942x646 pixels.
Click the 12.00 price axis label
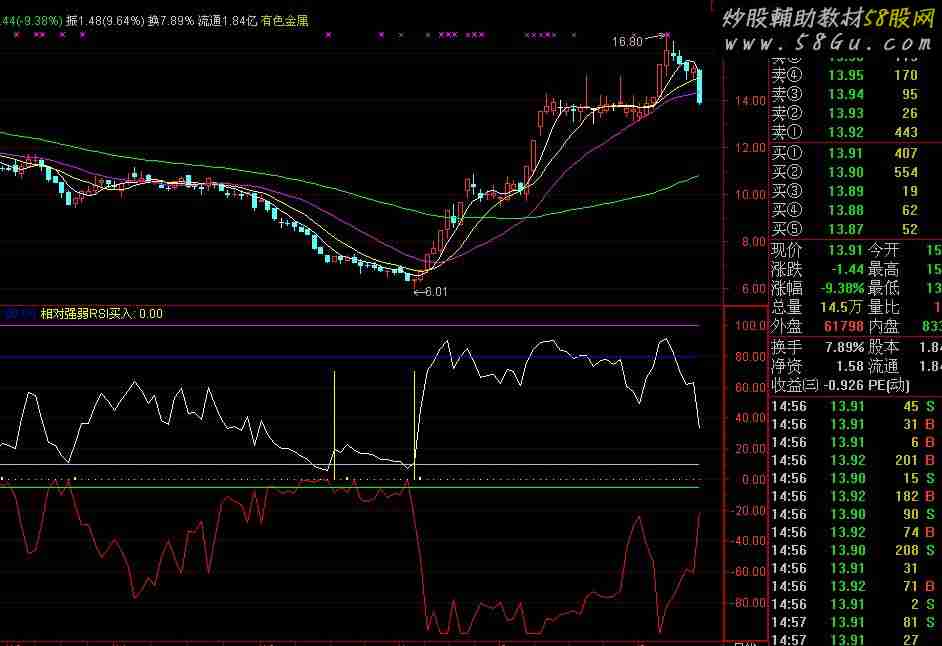750,148
